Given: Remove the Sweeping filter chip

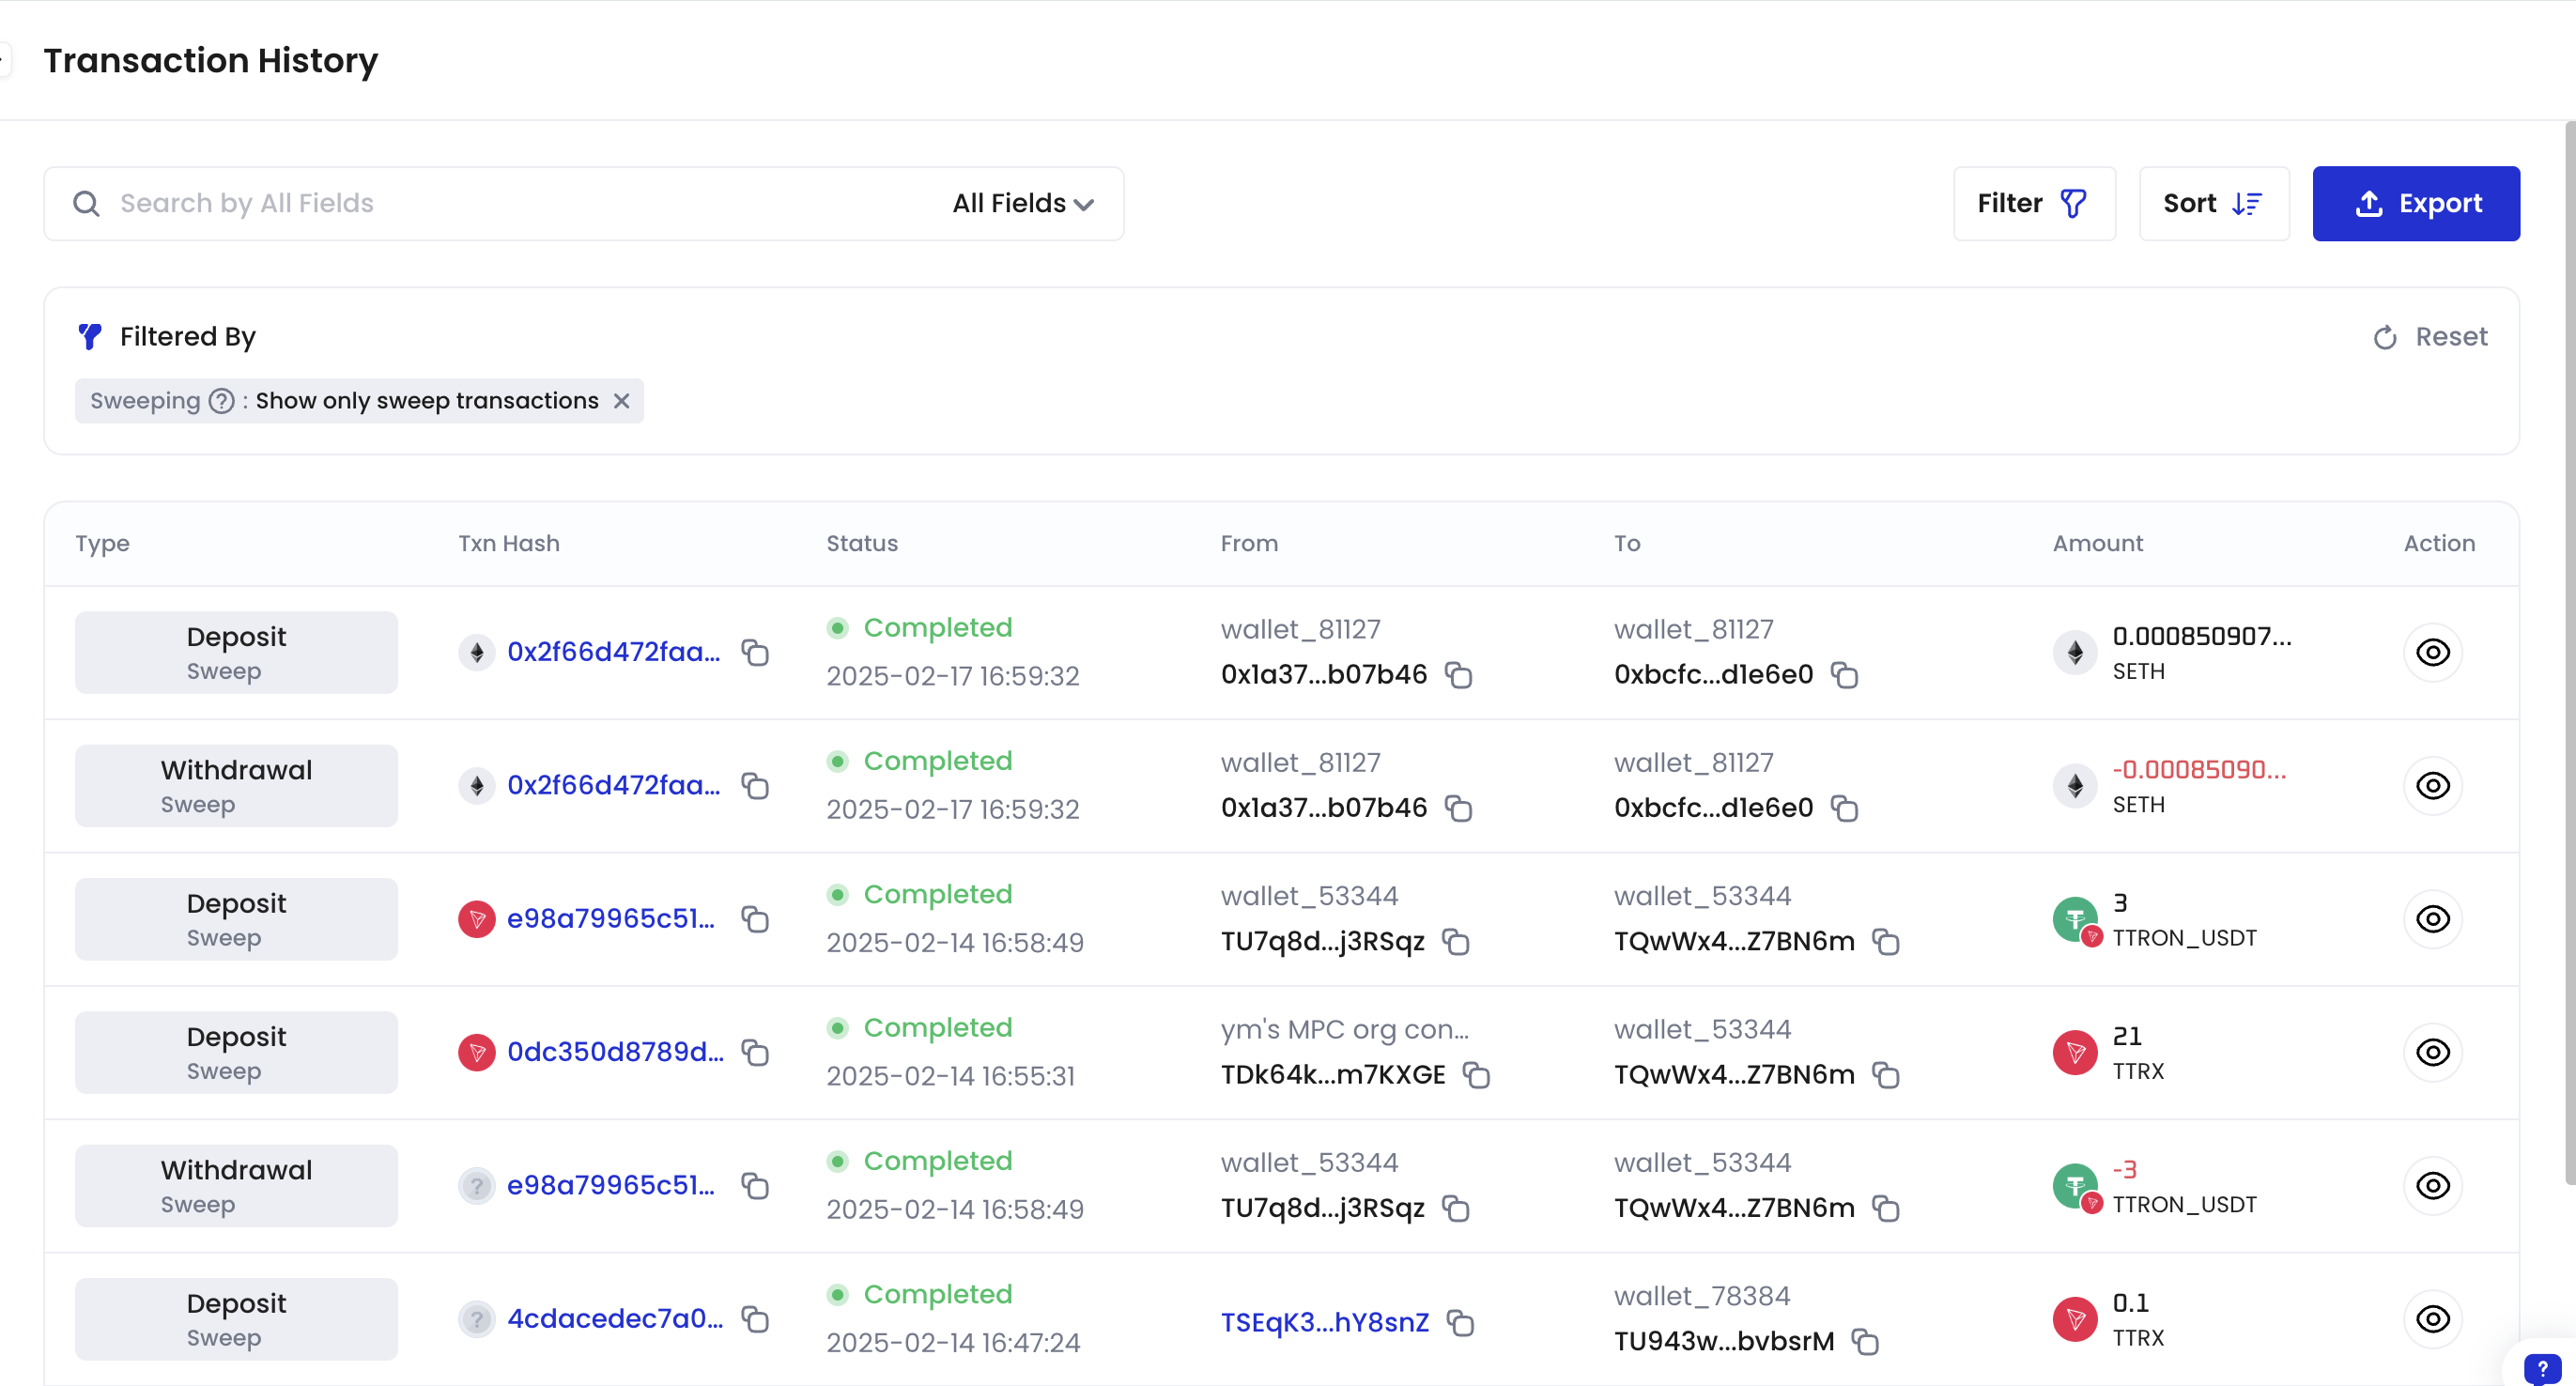Looking at the screenshot, I should 621,401.
